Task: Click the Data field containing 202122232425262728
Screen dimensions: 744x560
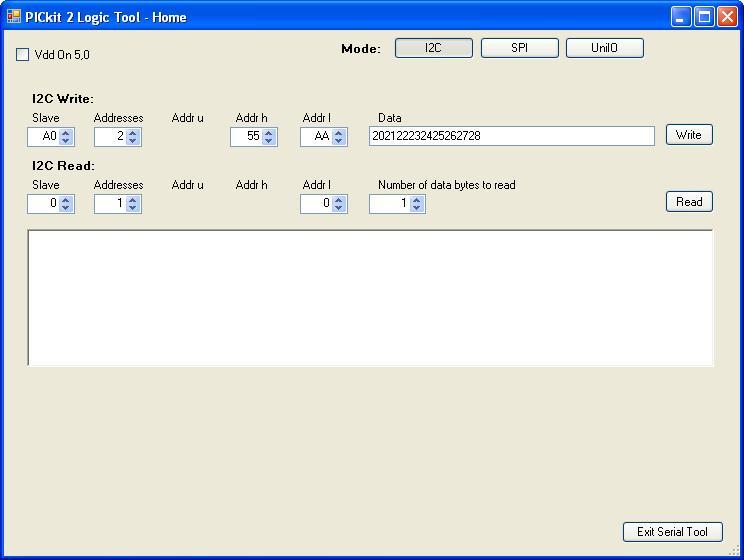Action: 512,136
